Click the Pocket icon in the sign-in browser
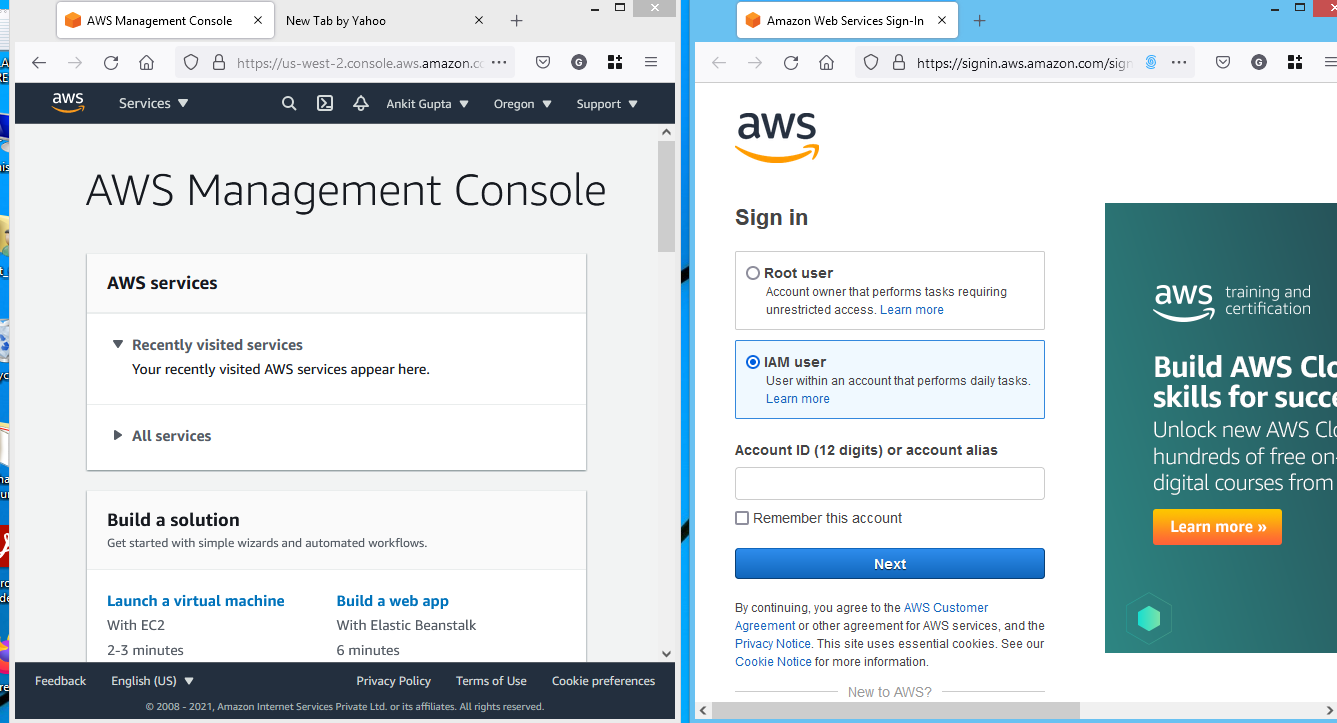The height and width of the screenshot is (723, 1337). (1223, 62)
